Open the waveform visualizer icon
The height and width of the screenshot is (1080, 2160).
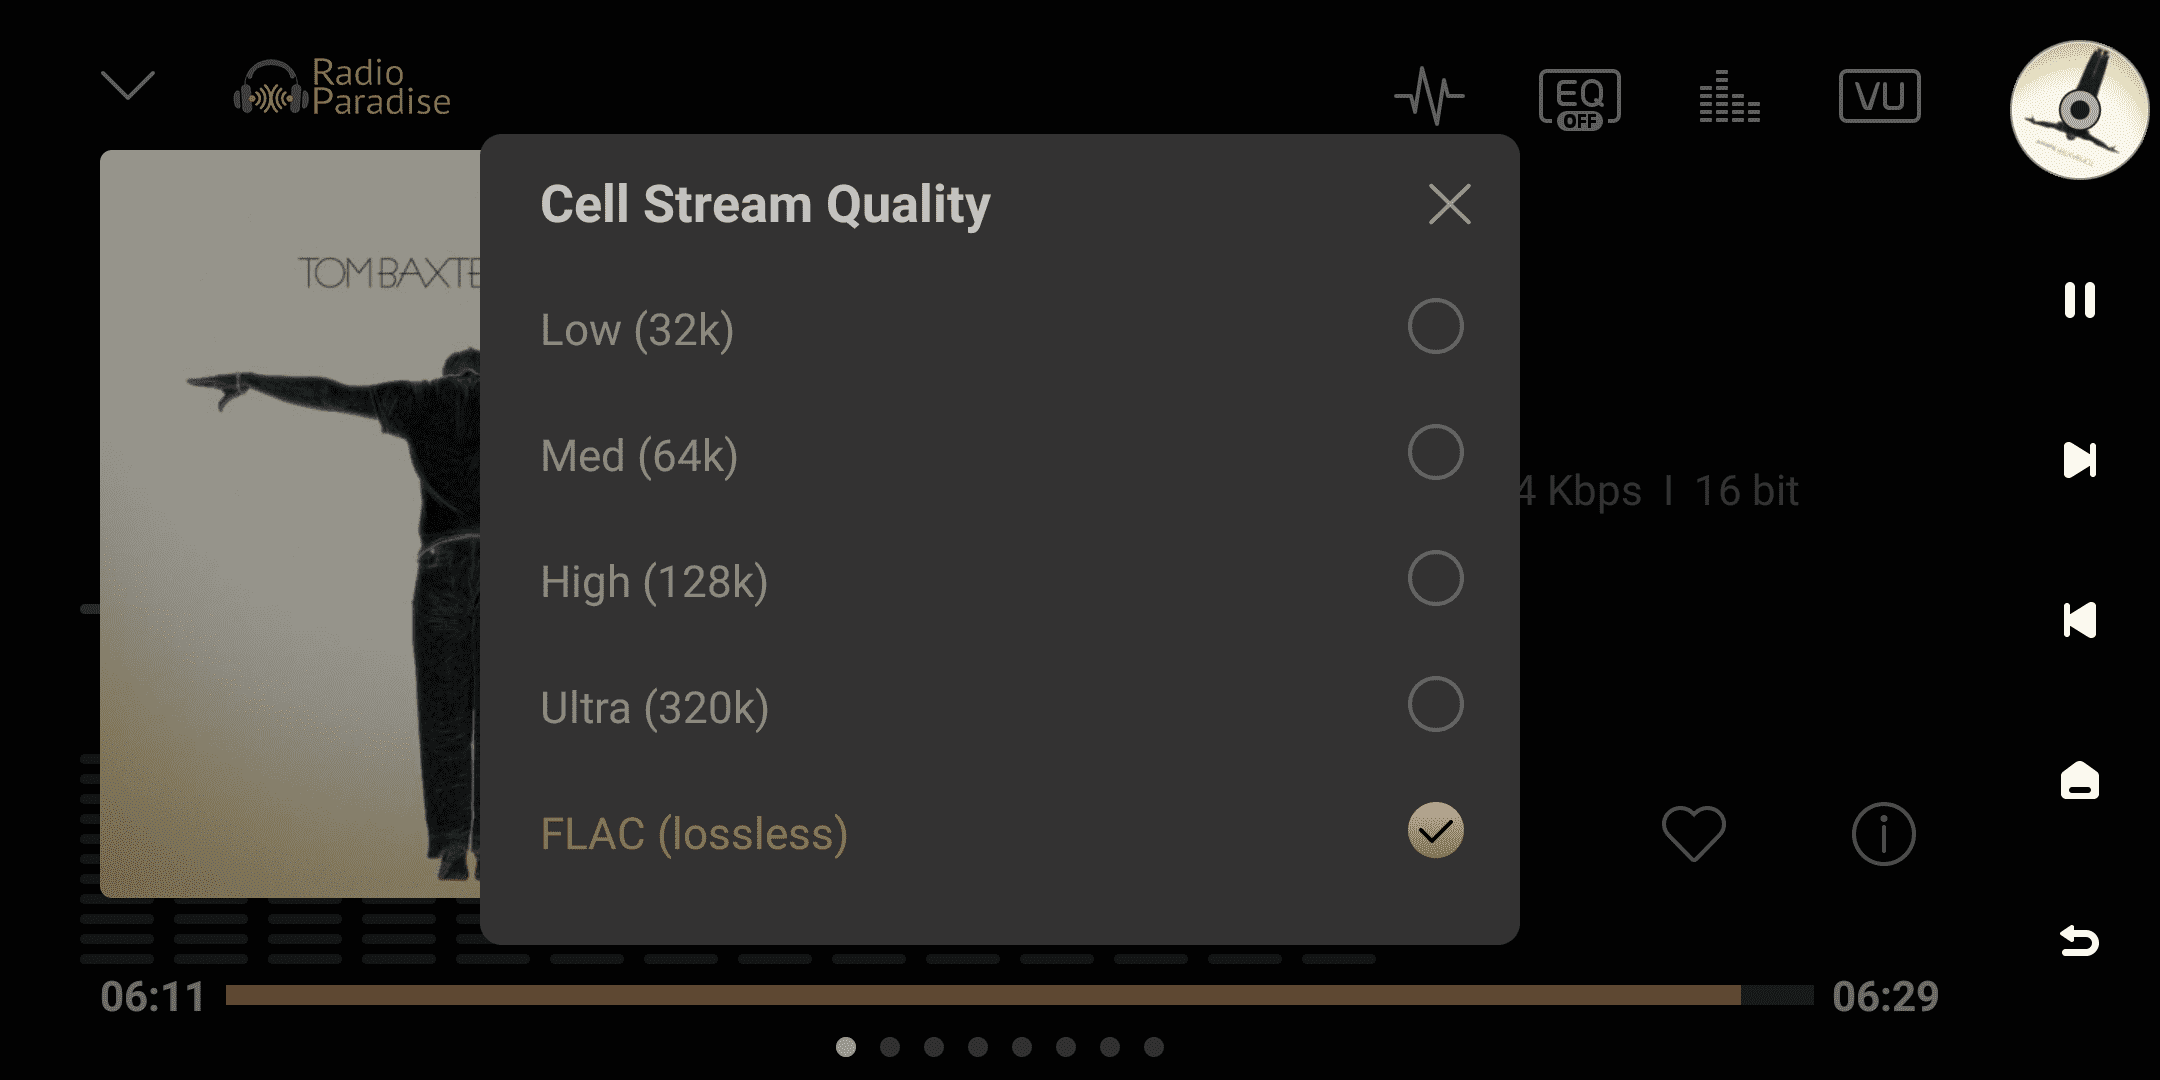point(1429,96)
